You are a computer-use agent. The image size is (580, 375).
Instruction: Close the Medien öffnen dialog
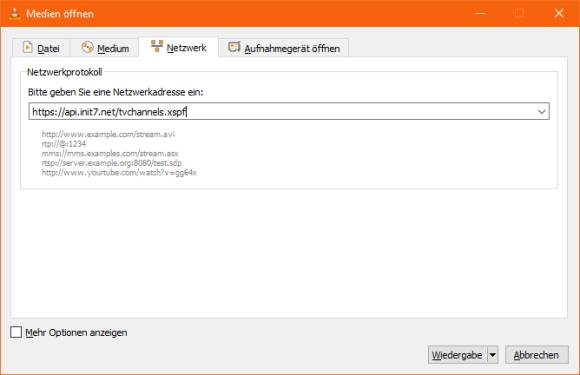click(x=559, y=13)
